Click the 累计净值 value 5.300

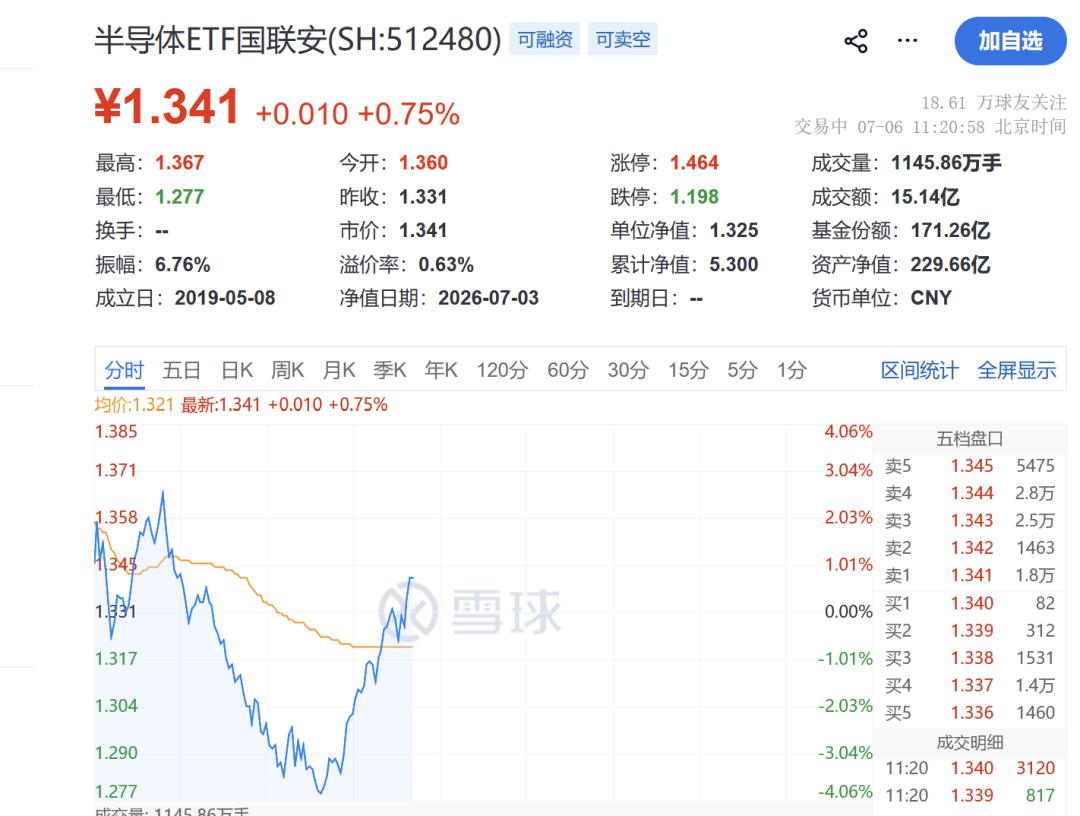734,264
